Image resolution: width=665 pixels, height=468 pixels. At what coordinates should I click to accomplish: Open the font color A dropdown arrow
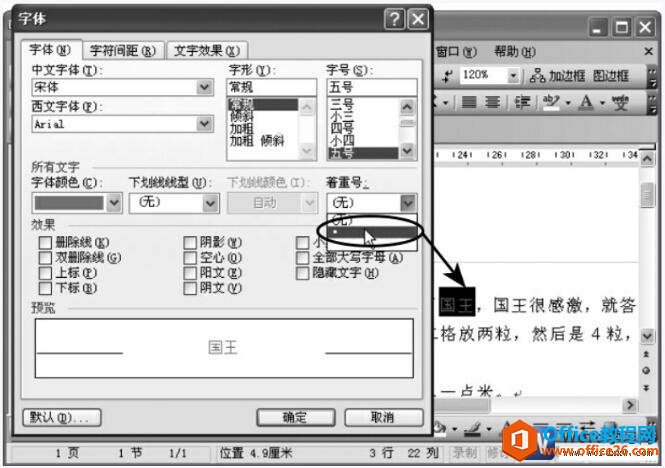click(x=602, y=103)
